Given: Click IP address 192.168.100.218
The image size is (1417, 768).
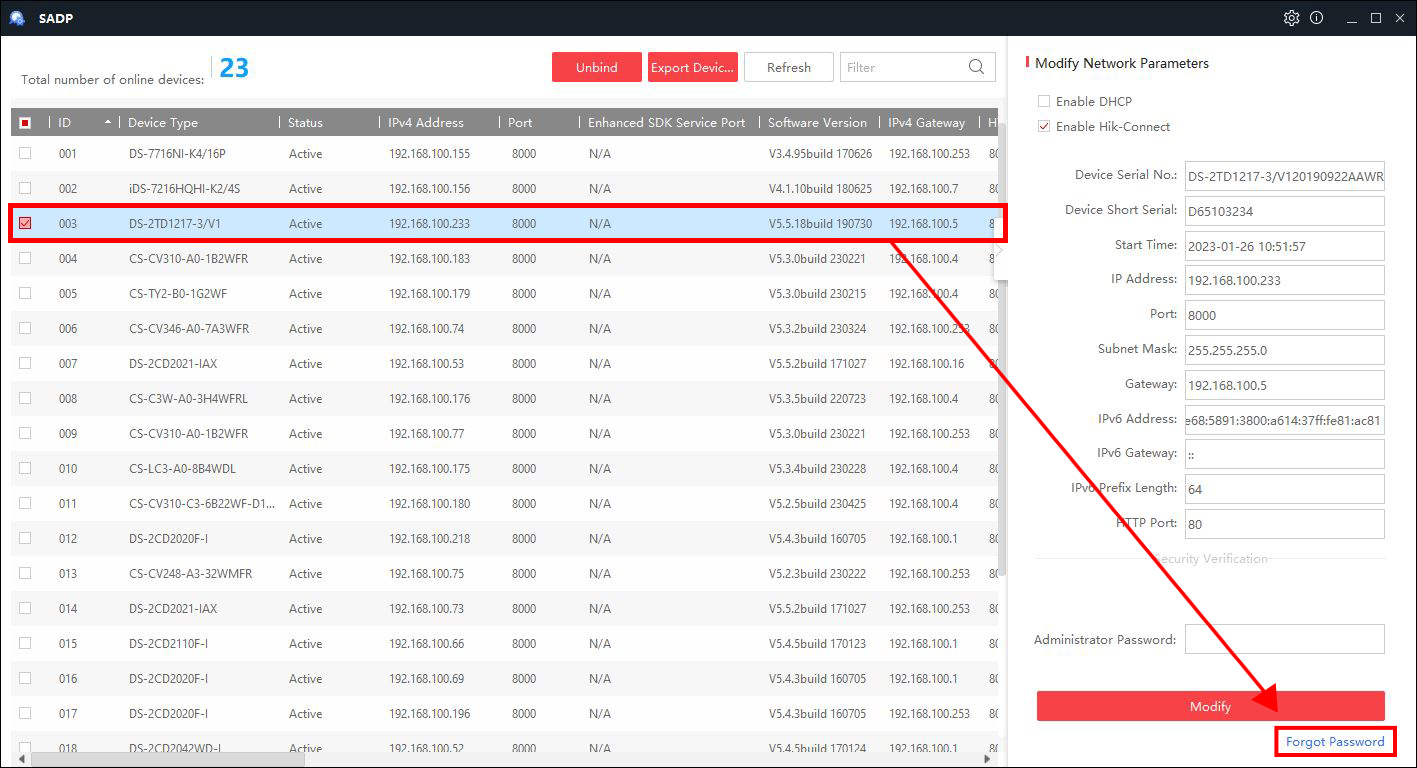Looking at the screenshot, I should point(429,538).
